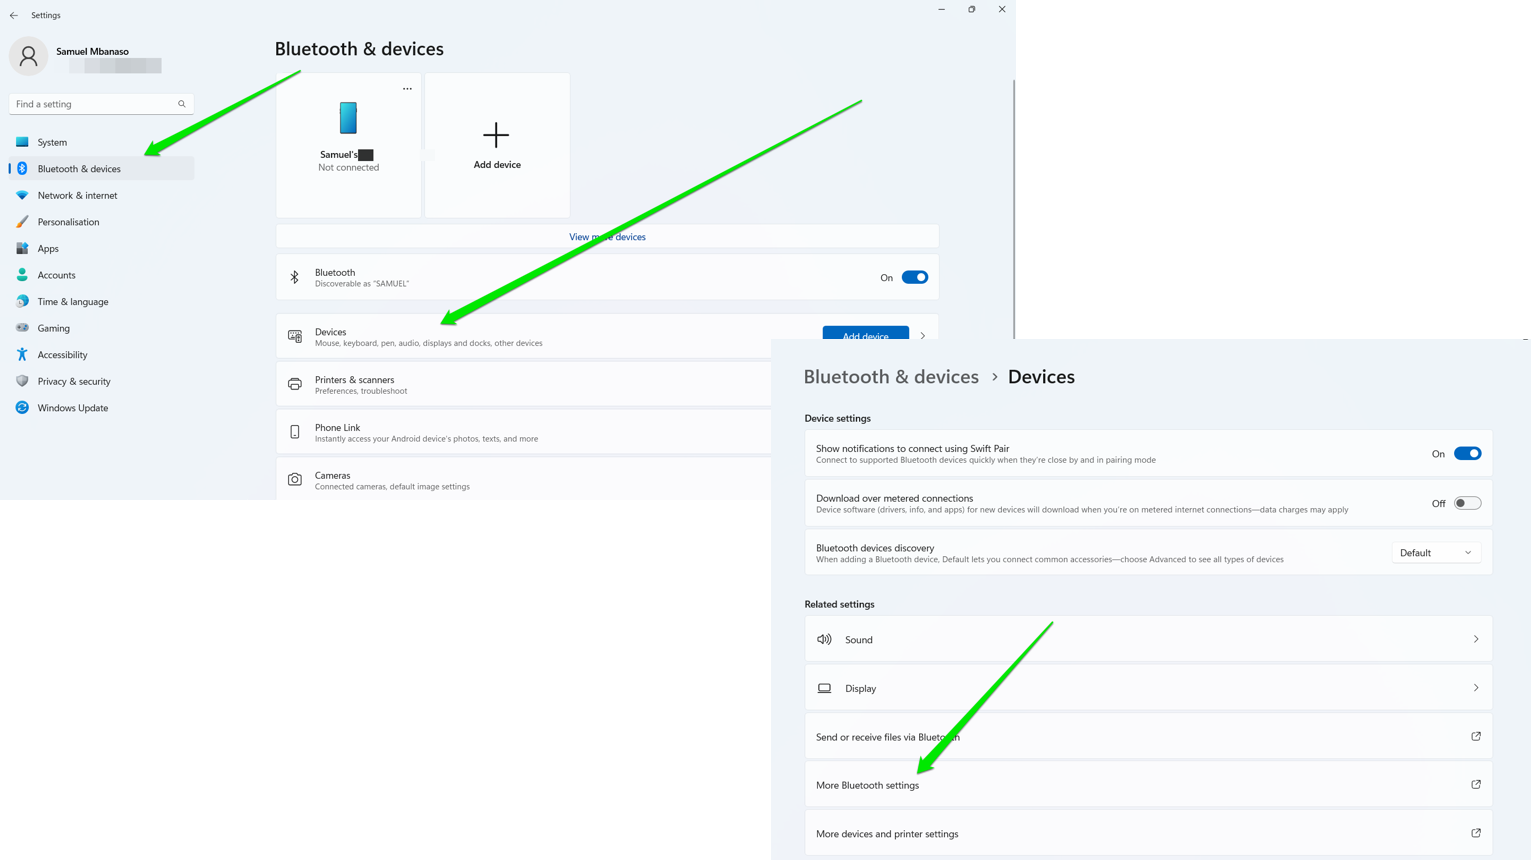This screenshot has height=860, width=1531.
Task: Open Accessibility settings
Action: (x=101, y=355)
